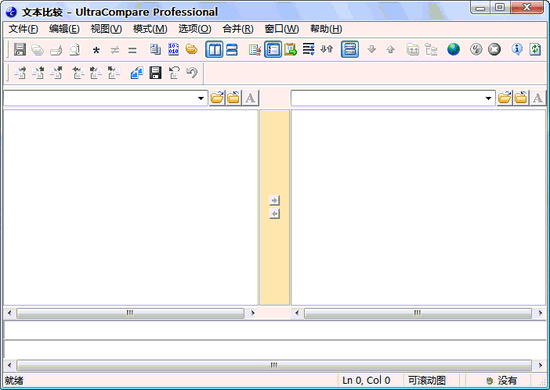Image resolution: width=550 pixels, height=390 pixels.
Task: Jump to next difference down arrow
Action: (372, 49)
